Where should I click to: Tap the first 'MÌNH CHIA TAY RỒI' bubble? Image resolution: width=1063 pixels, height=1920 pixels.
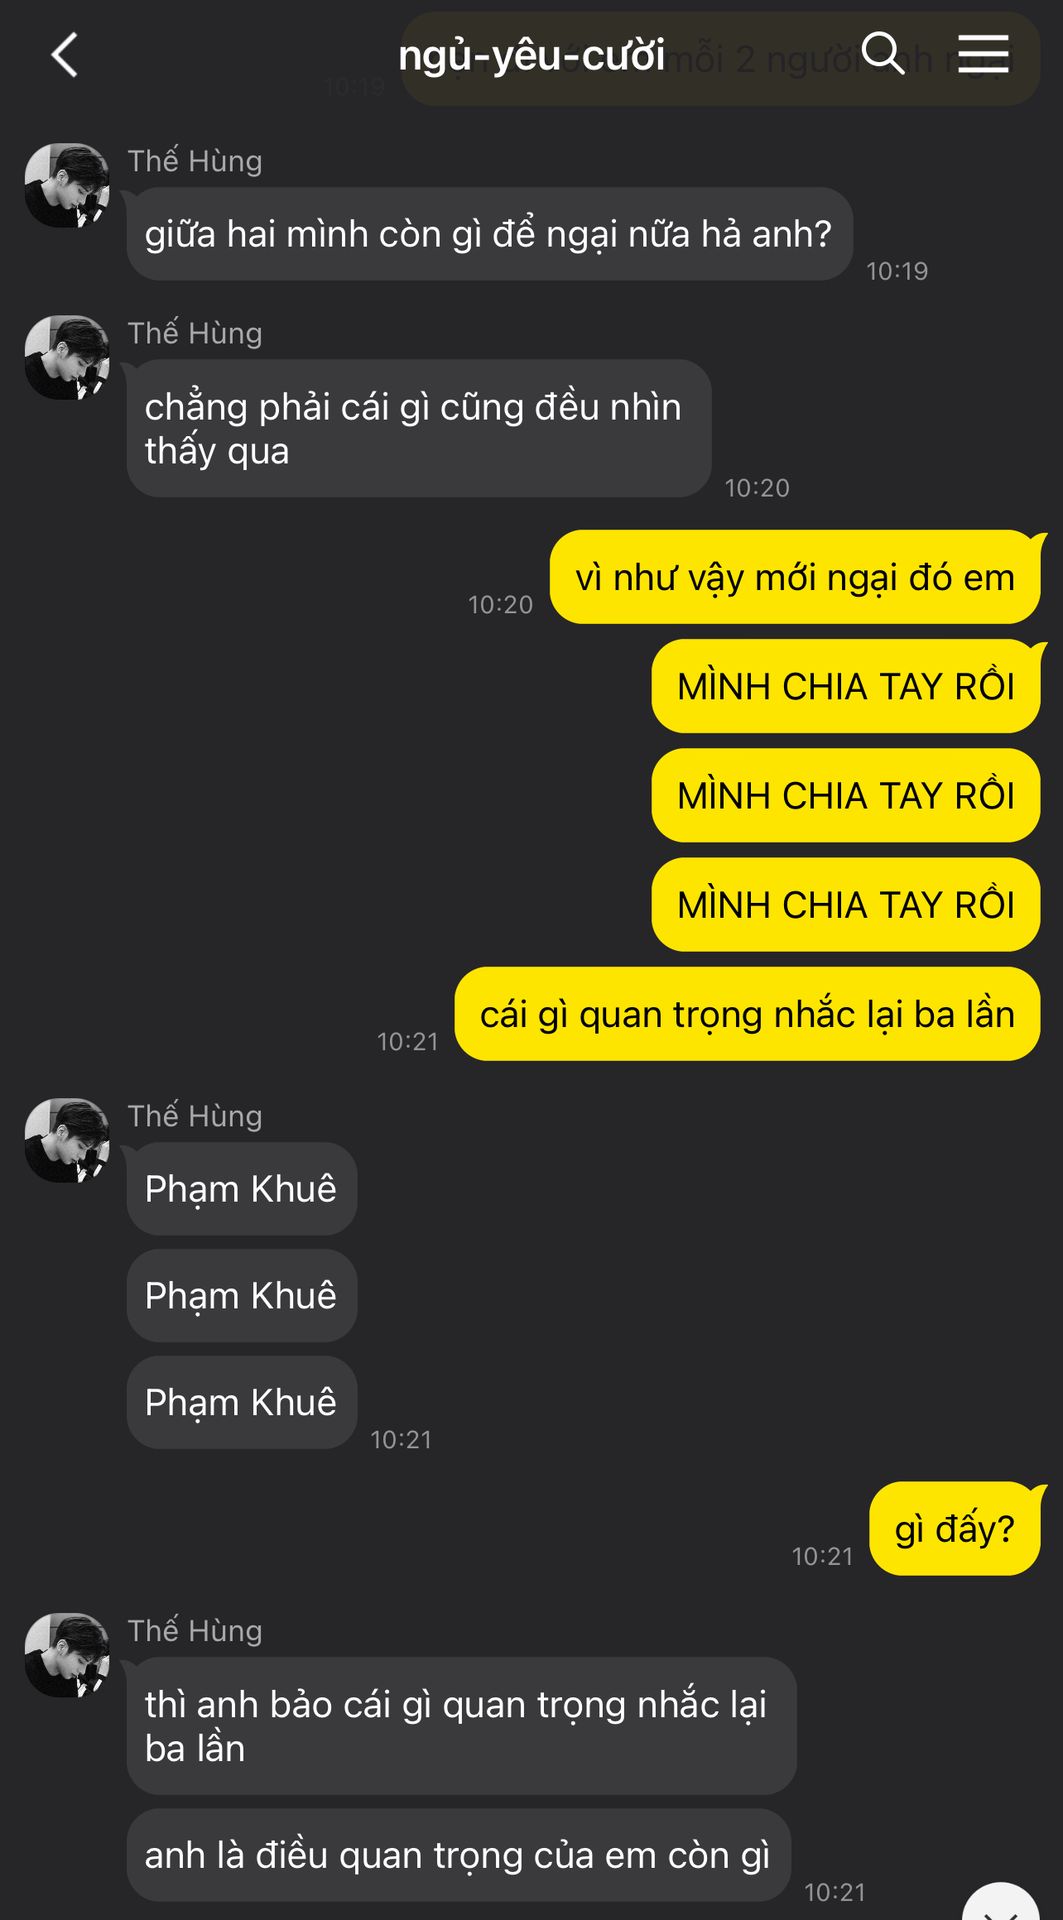846,686
